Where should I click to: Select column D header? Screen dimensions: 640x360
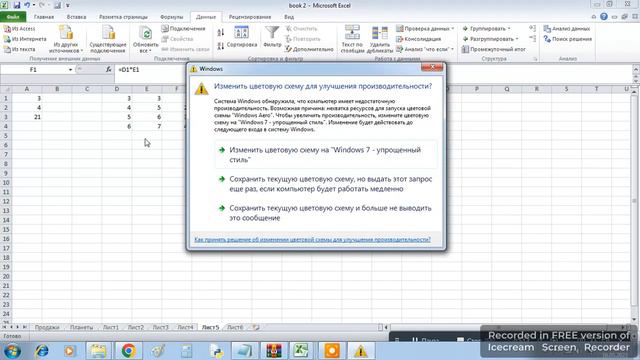click(117, 89)
